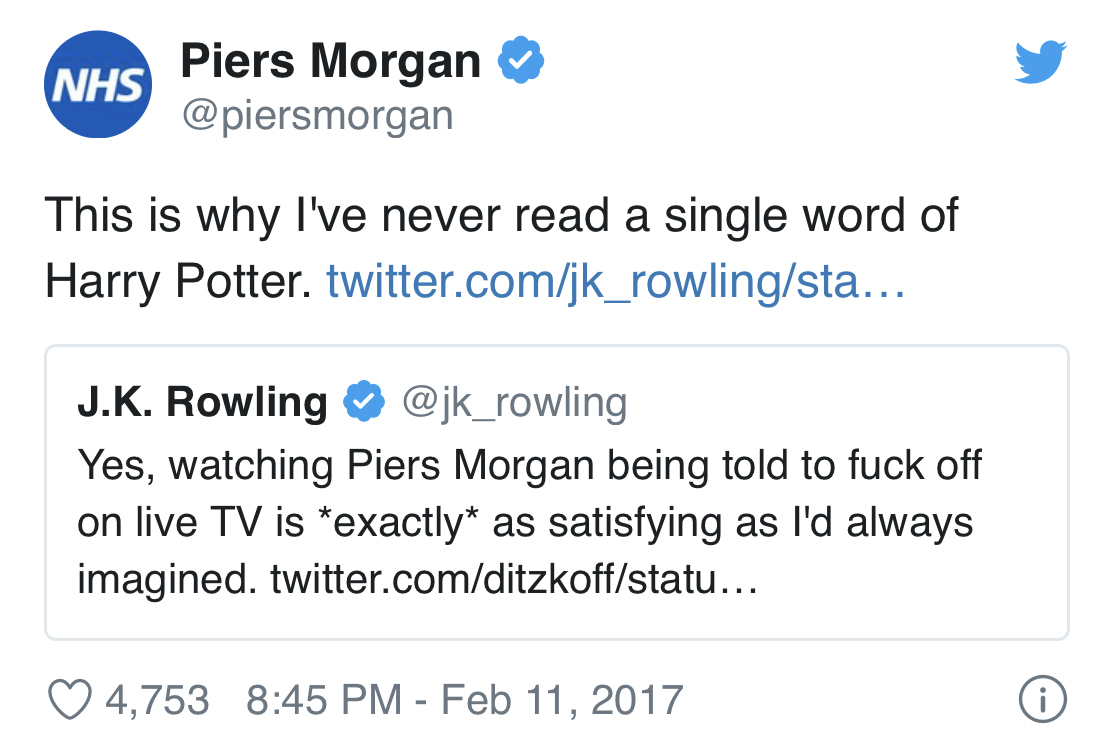This screenshot has width=1106, height=731.
Task: Follow the twitter.com/jk_rowling/sta… link
Action: [x=616, y=283]
